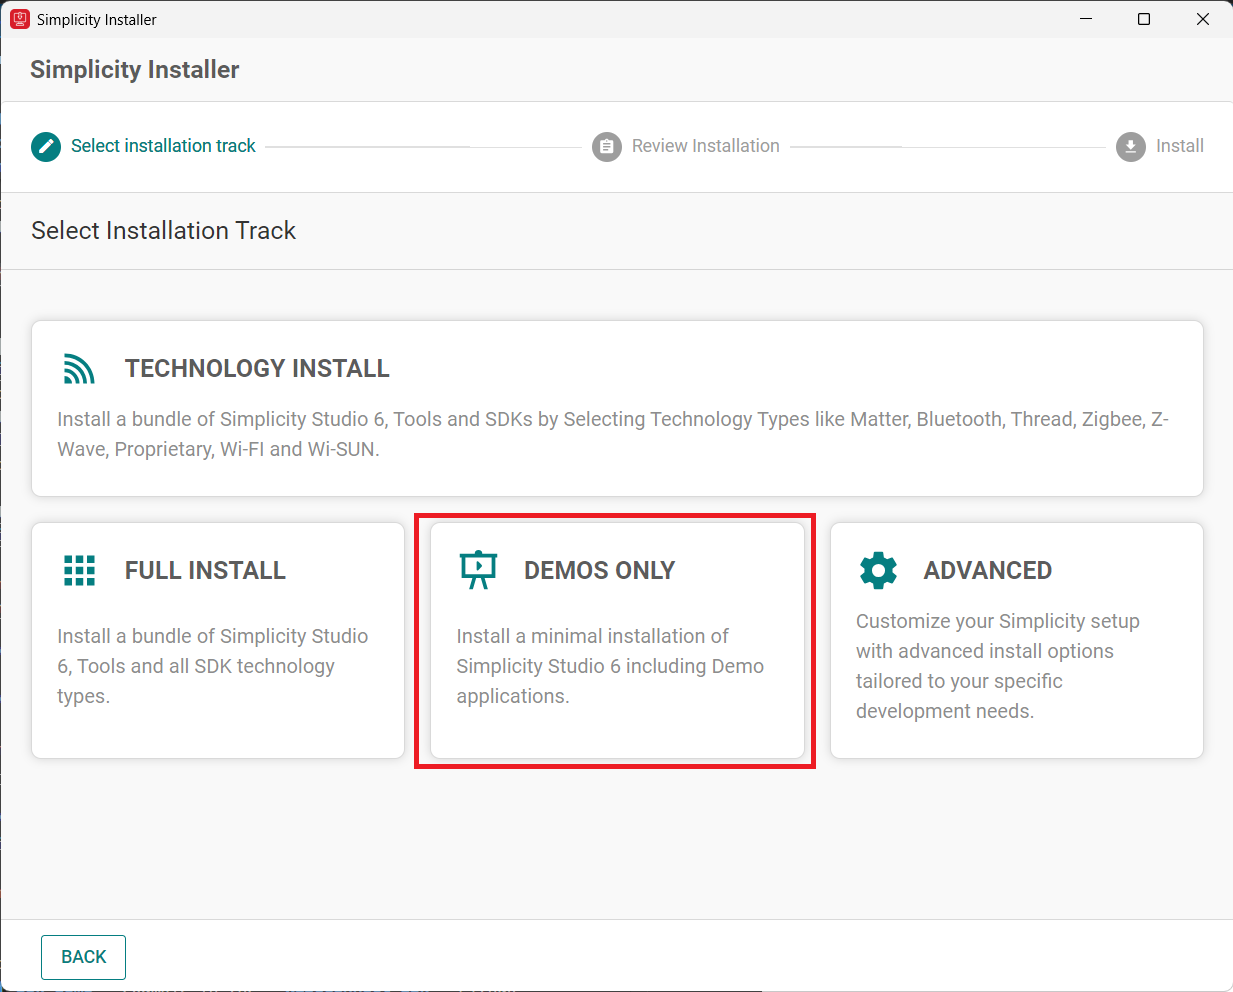
Task: Click the Review Installation step label
Action: 705,146
